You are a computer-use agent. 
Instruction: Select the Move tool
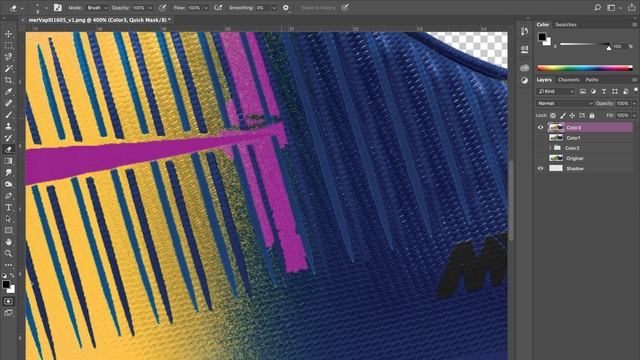[x=8, y=34]
